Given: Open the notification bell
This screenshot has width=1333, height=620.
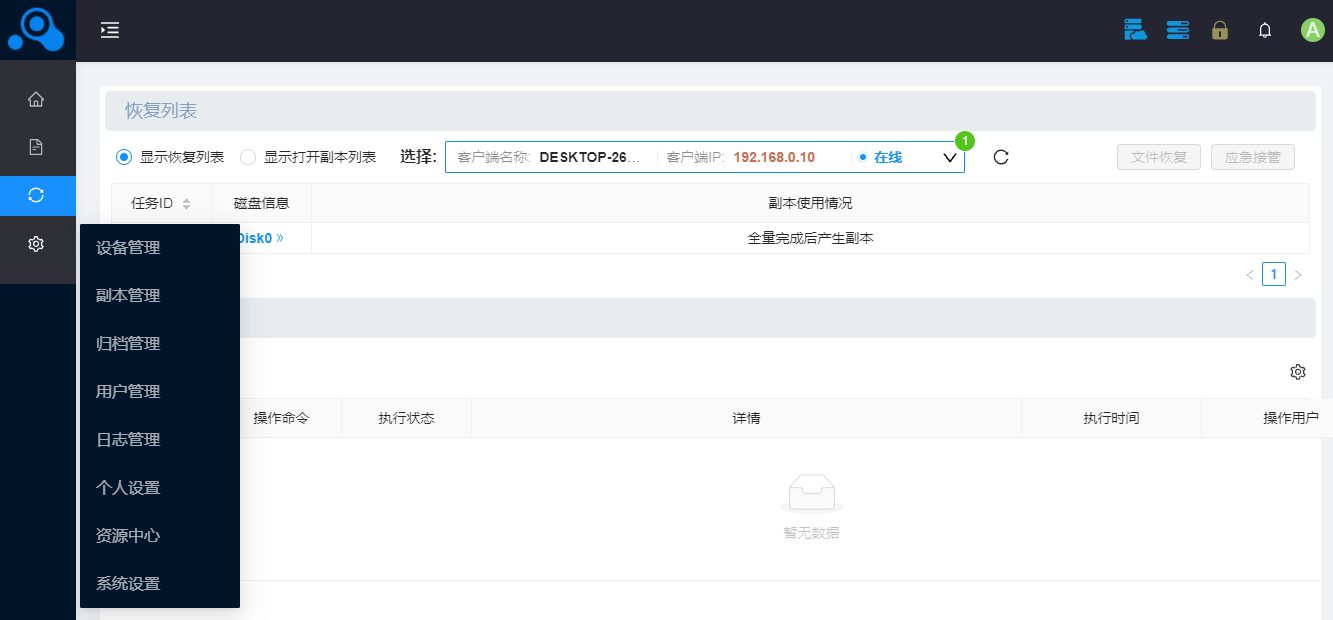Looking at the screenshot, I should point(1265,30).
